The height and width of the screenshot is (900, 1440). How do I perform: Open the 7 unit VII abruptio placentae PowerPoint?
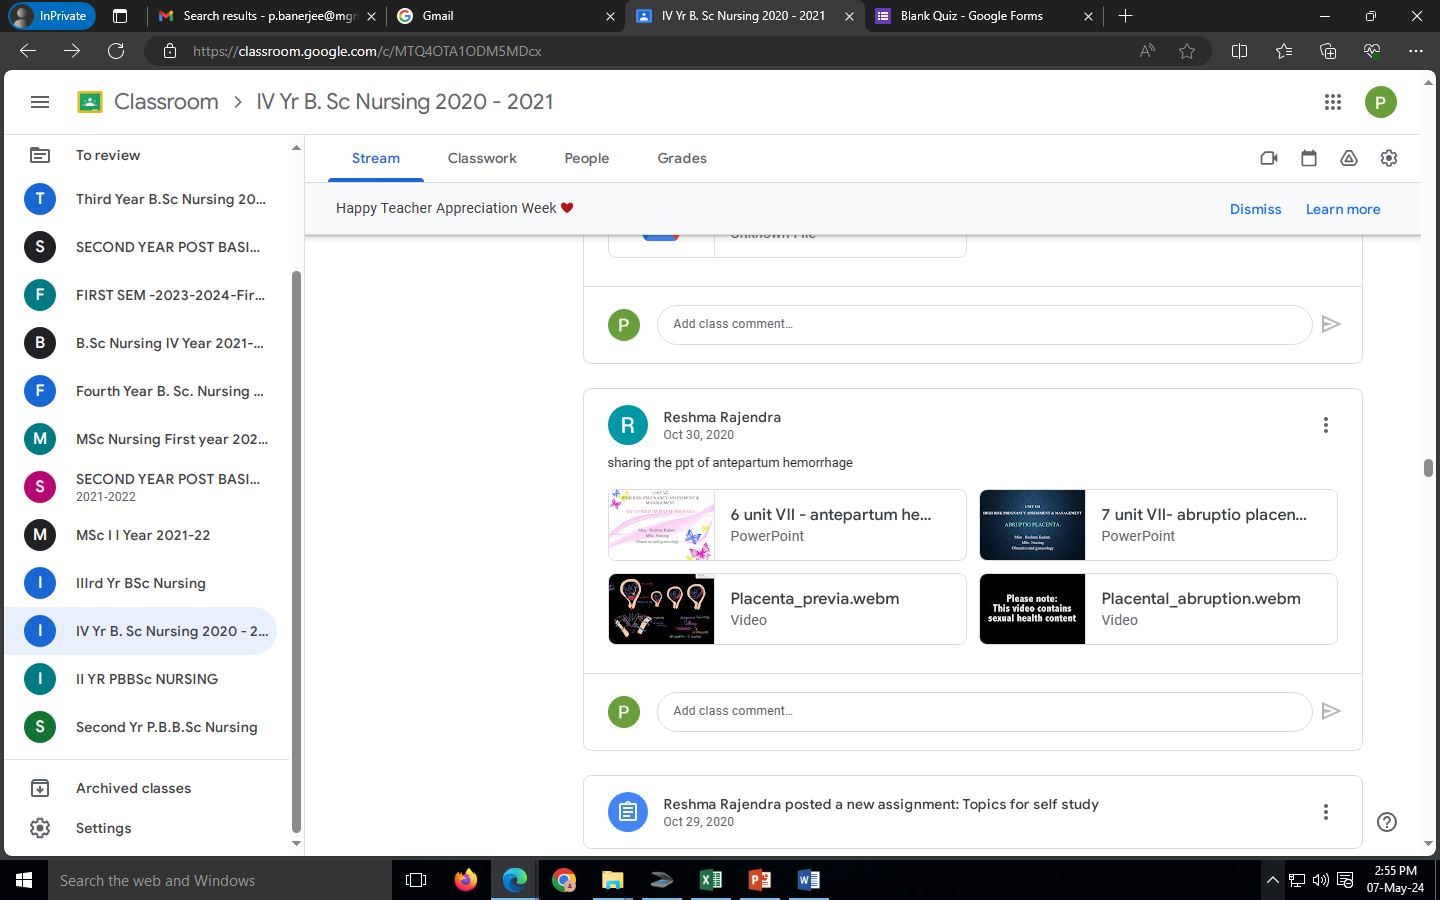point(1158,525)
